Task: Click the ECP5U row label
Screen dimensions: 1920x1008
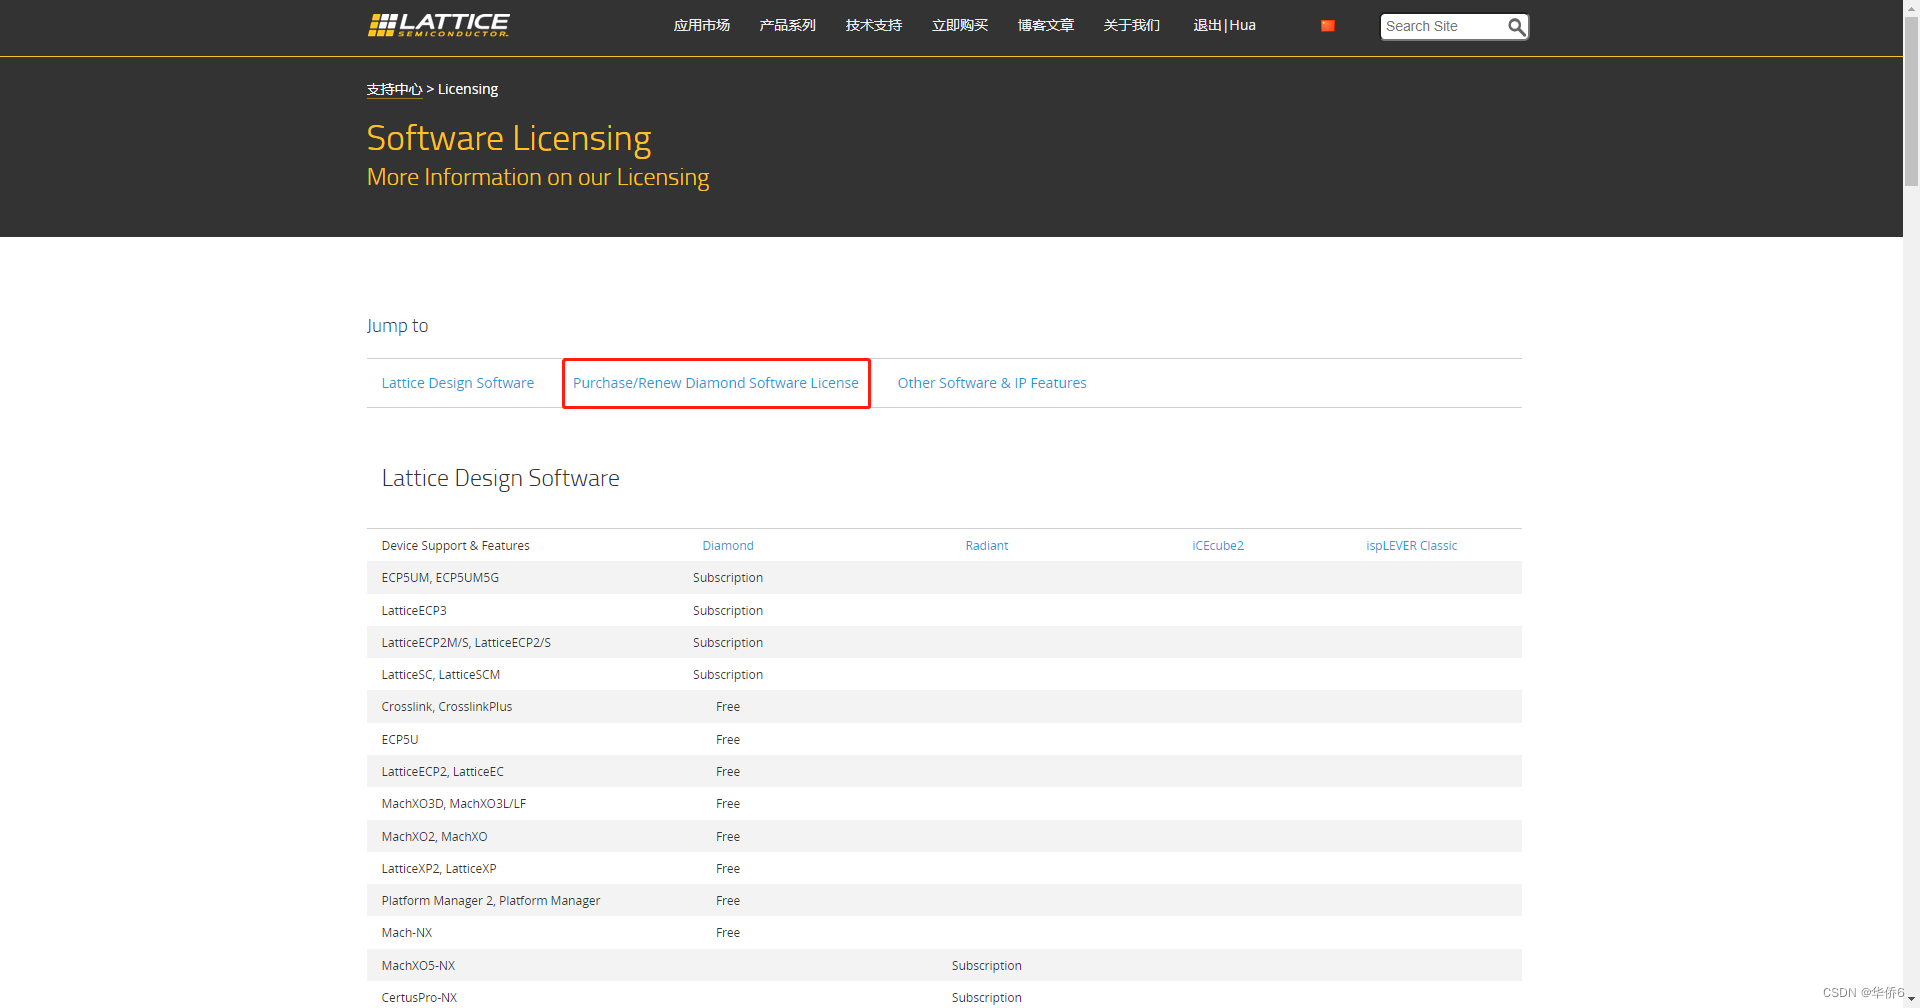Action: pyautogui.click(x=400, y=740)
